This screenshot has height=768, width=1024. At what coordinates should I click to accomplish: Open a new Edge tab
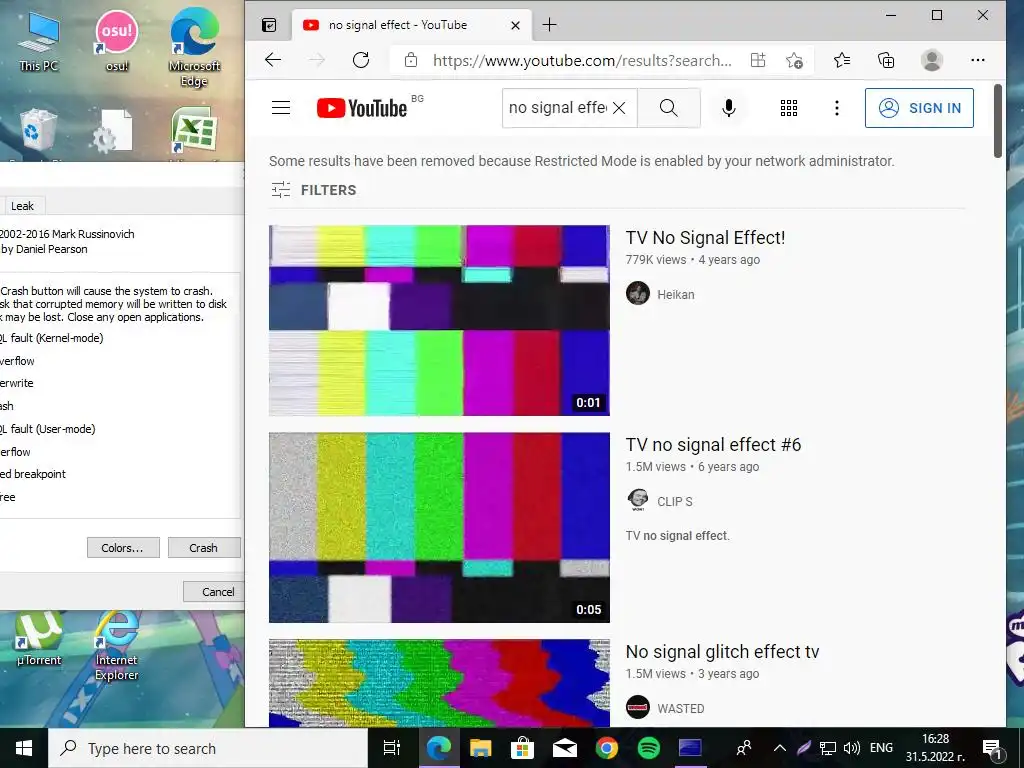pyautogui.click(x=549, y=25)
